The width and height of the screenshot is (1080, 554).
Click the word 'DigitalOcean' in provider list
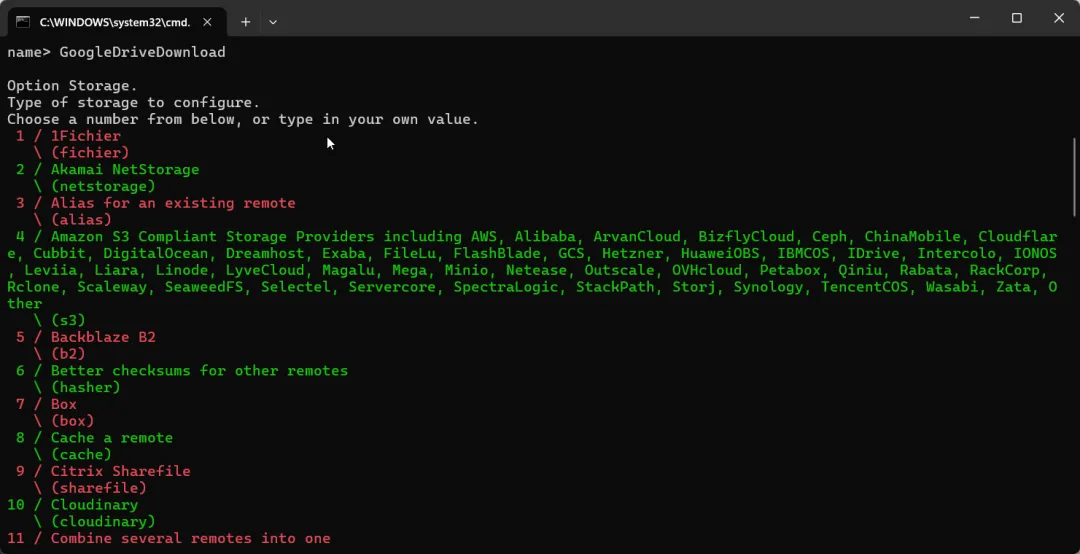(x=156, y=254)
